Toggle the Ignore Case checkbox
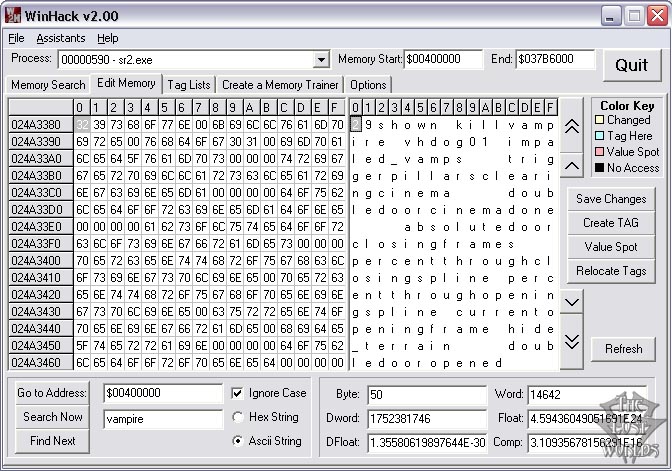This screenshot has width=672, height=471. coord(237,393)
